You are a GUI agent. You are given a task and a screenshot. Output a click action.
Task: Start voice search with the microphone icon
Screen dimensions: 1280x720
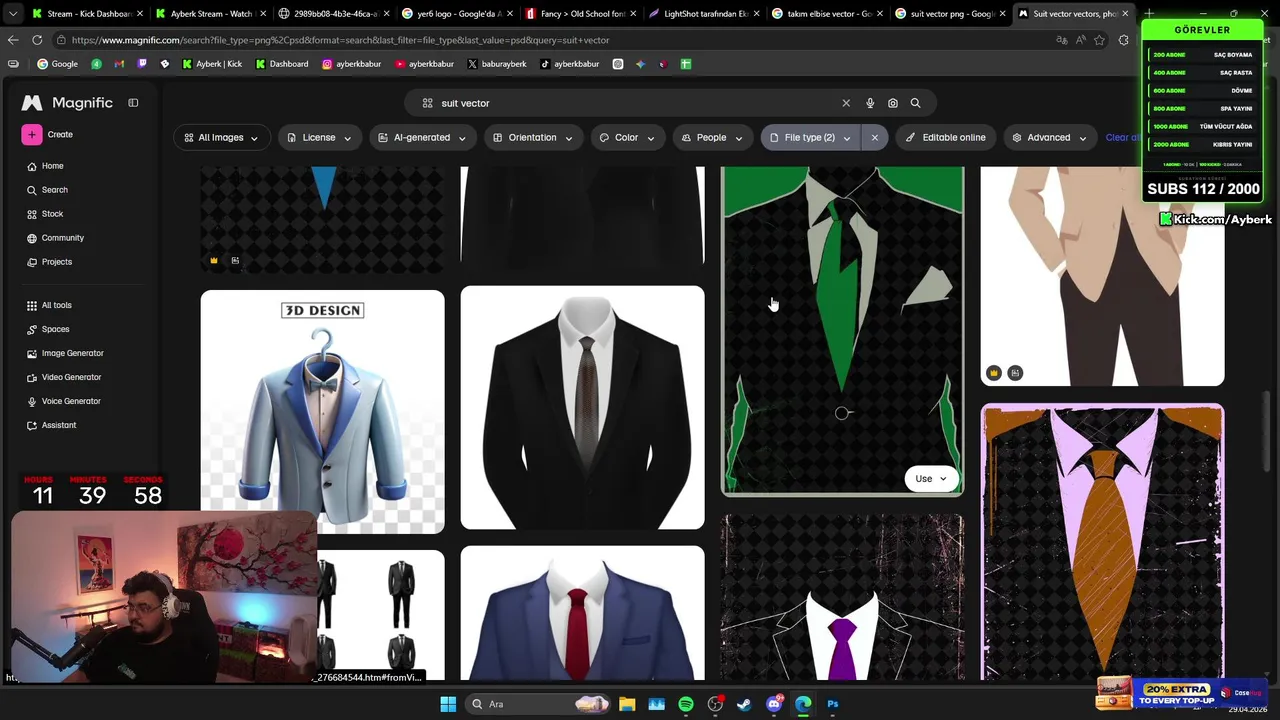[870, 103]
